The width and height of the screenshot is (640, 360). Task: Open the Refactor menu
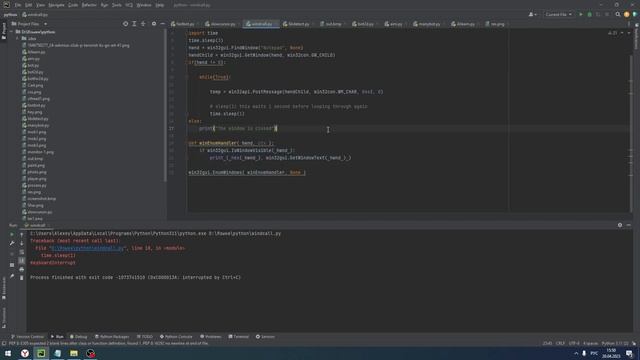pos(89,5)
